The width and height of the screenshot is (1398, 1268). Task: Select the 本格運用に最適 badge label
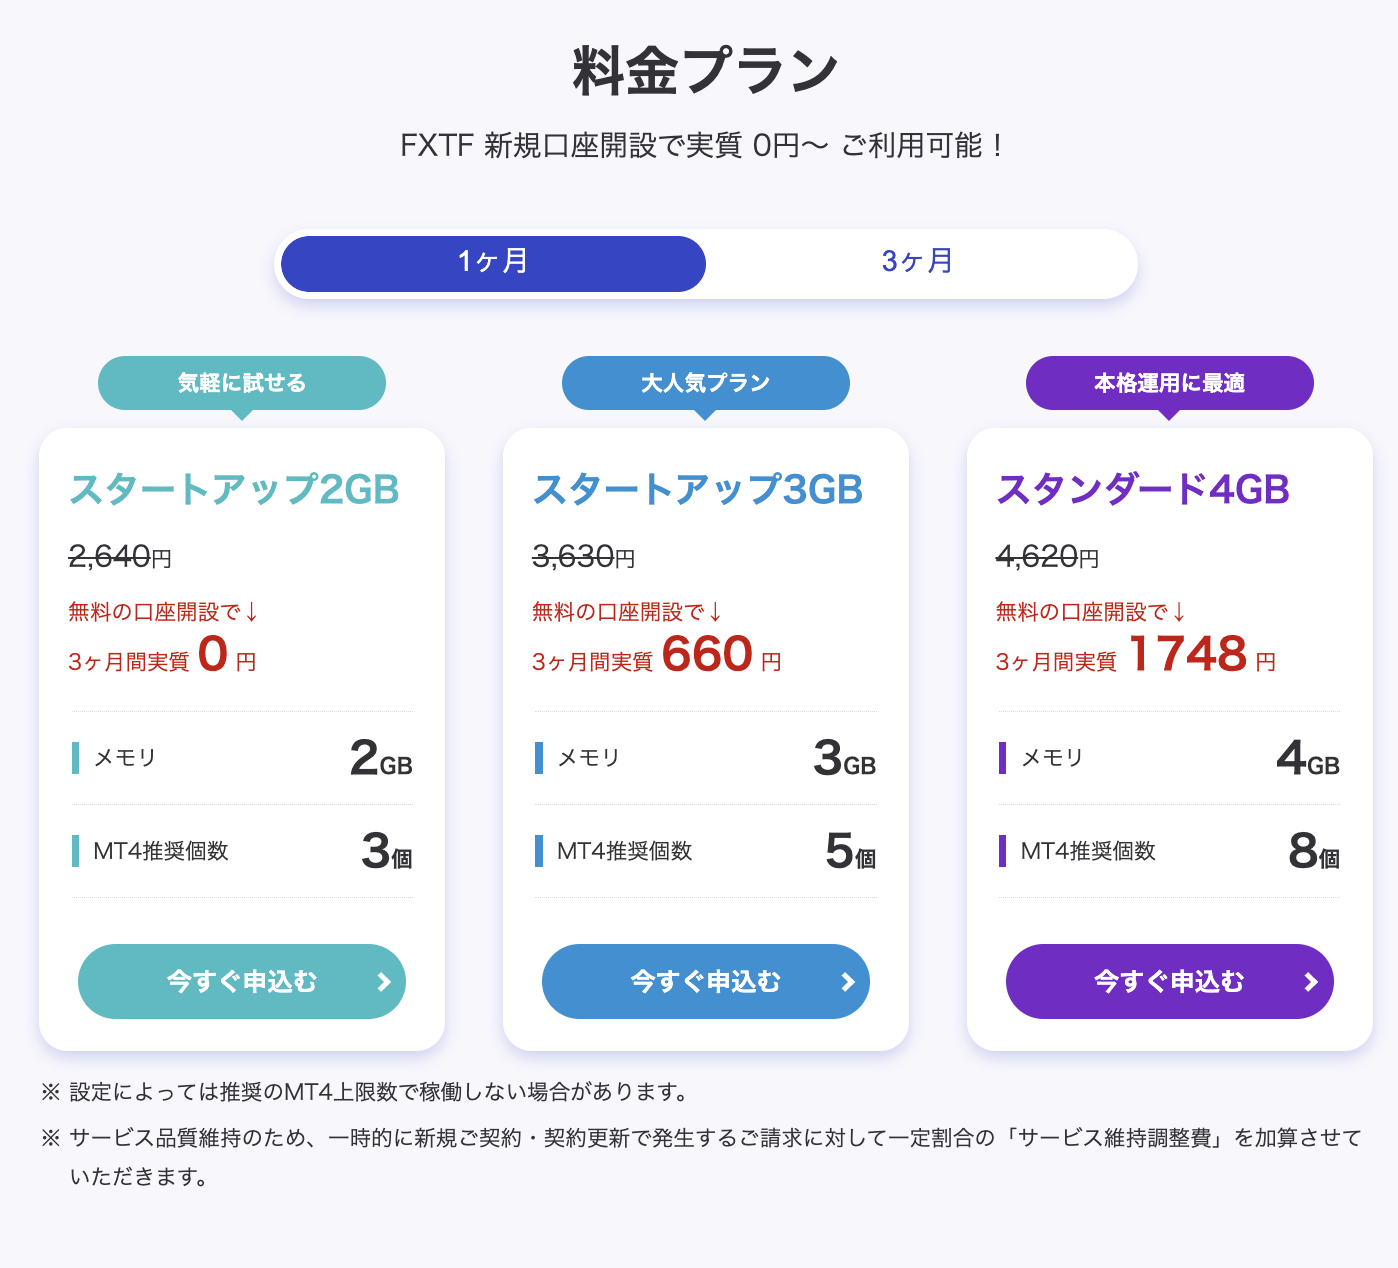tap(1170, 383)
